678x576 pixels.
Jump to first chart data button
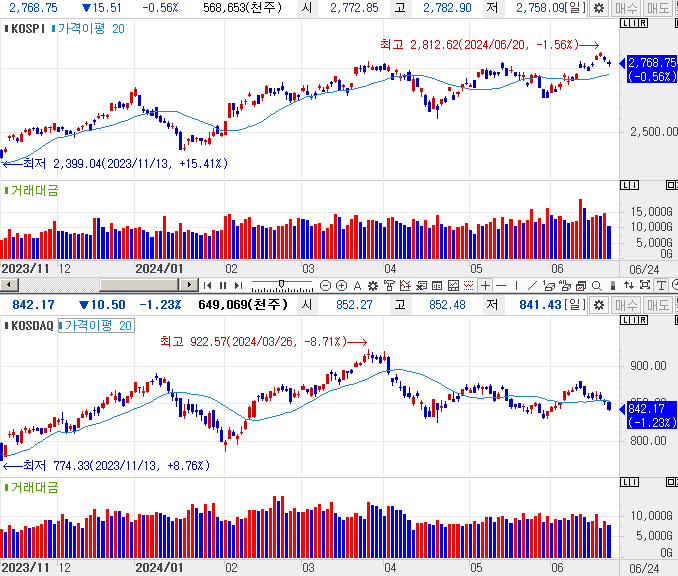208,285
